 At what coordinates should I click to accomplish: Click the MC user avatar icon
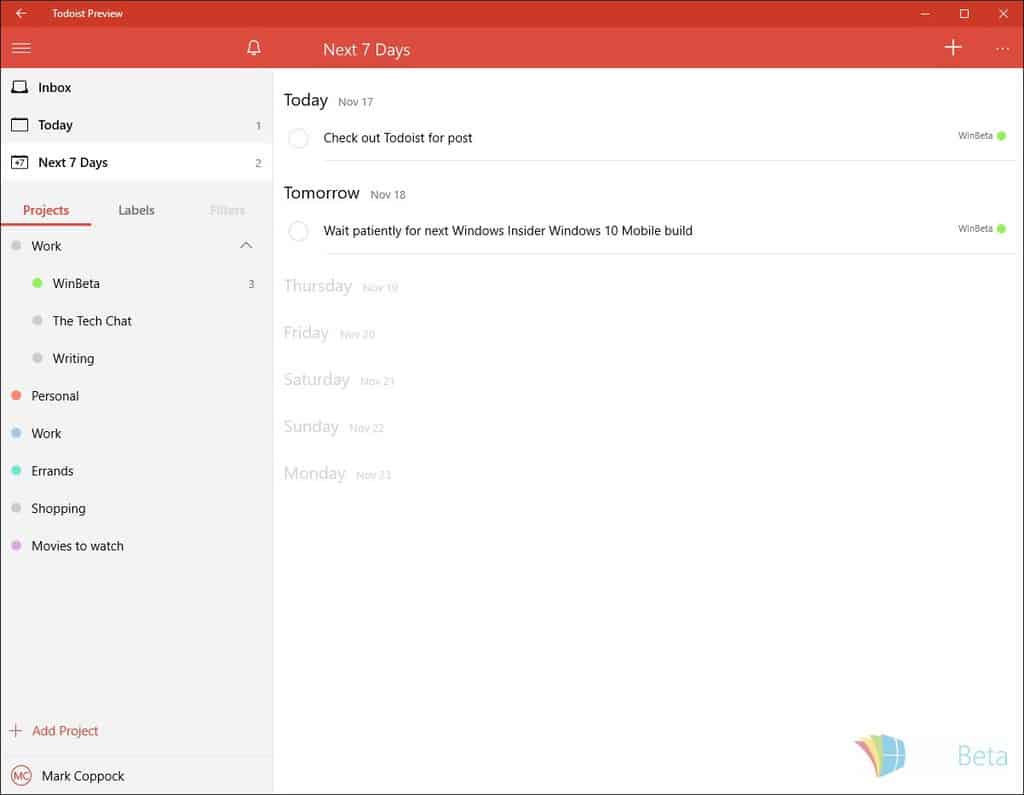21,776
